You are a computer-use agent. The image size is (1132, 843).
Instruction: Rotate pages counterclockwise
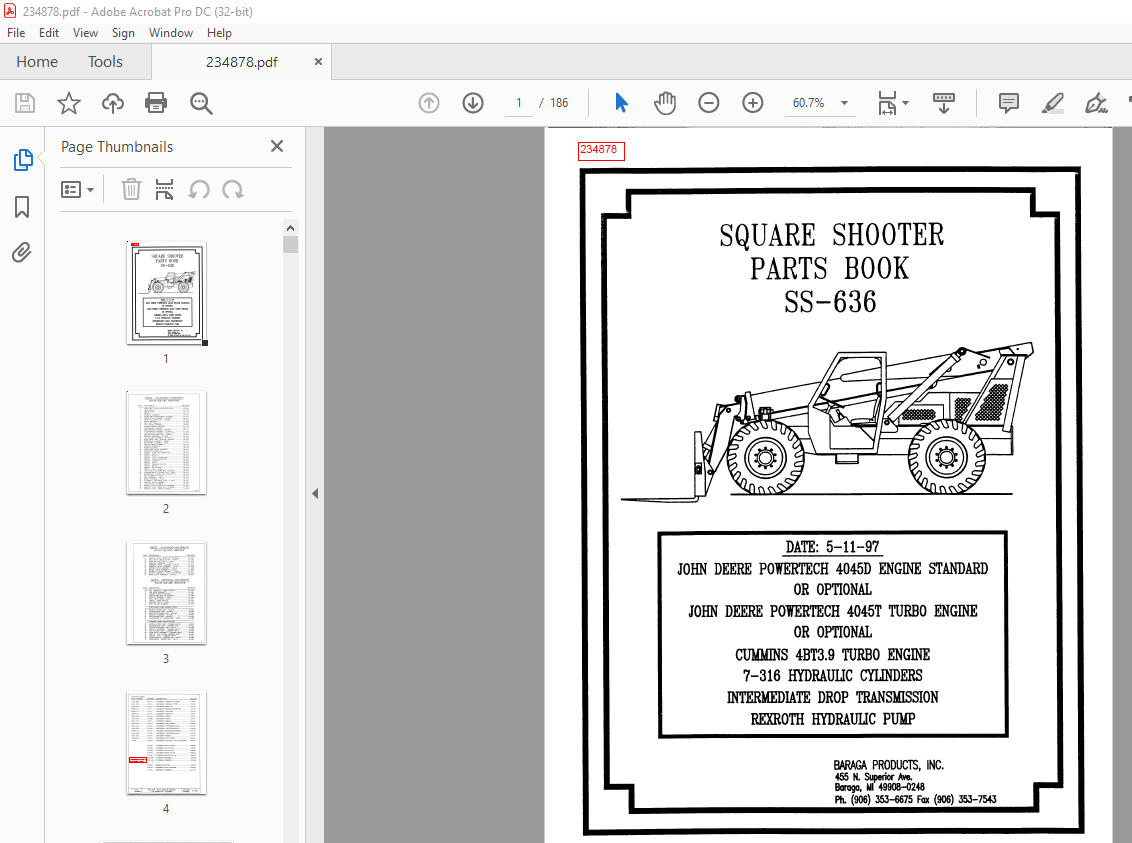coord(199,190)
